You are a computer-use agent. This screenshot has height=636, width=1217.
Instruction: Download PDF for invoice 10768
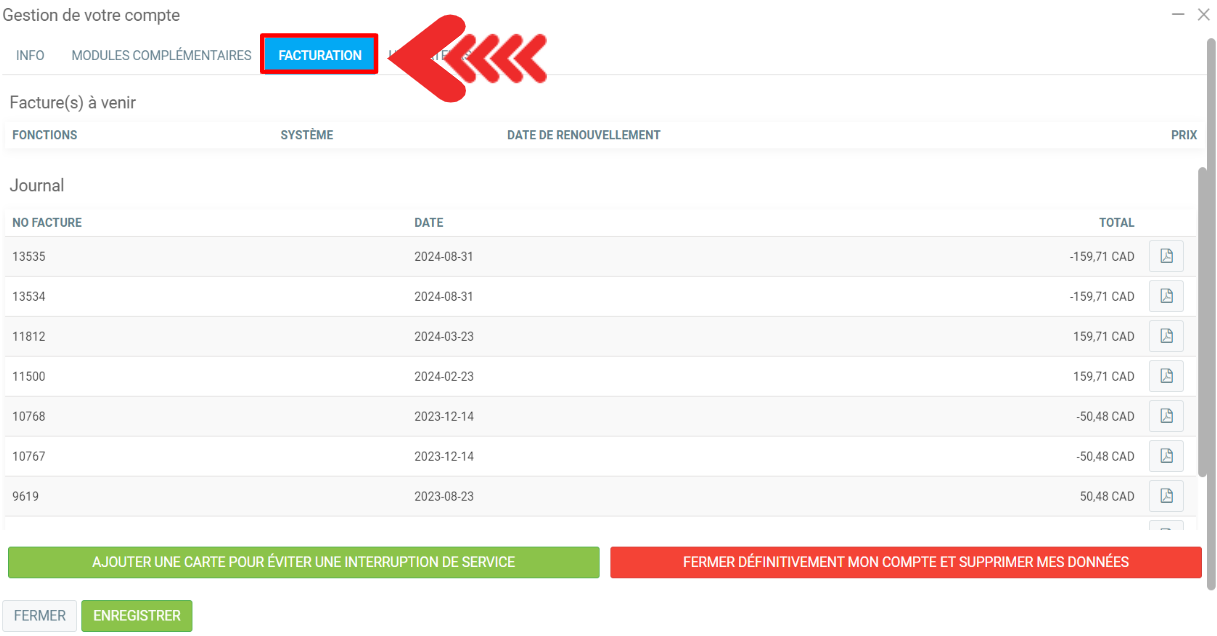(x=1166, y=416)
